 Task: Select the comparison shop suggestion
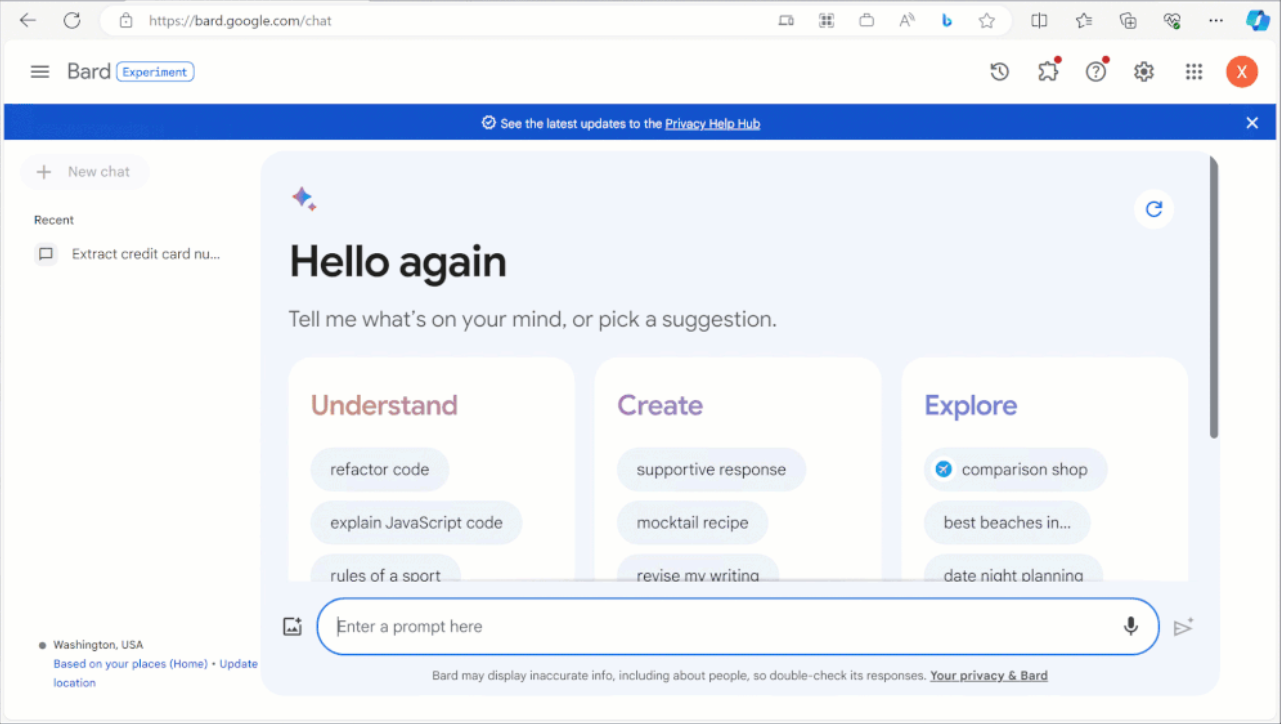pos(1015,469)
